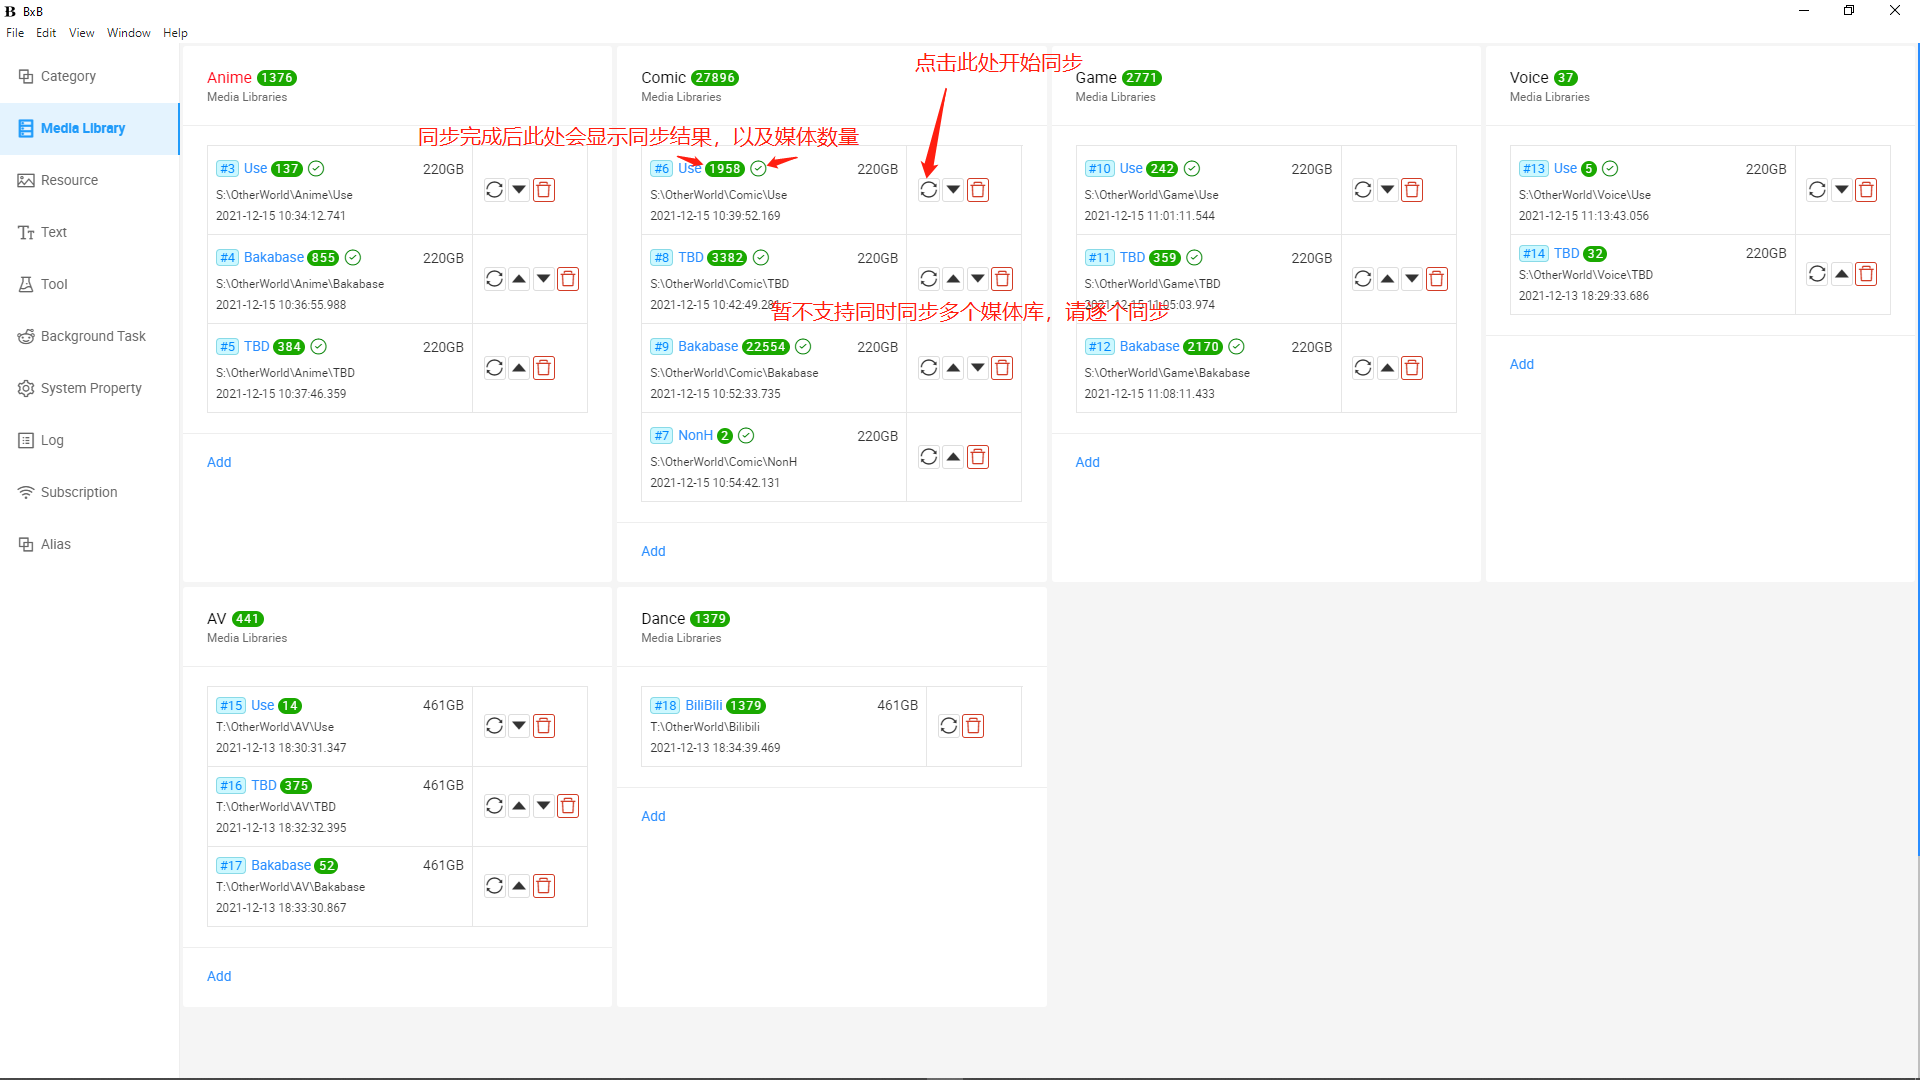The height and width of the screenshot is (1080, 1920).
Task: Delete the BiliBili library #18
Action: (973, 726)
